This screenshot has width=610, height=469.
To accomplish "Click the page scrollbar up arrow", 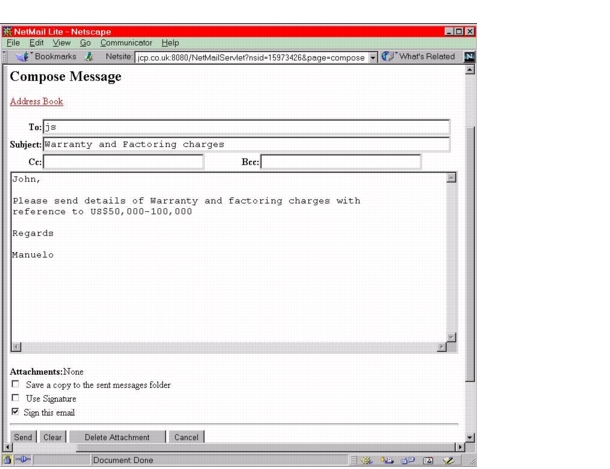I will tap(470, 70).
